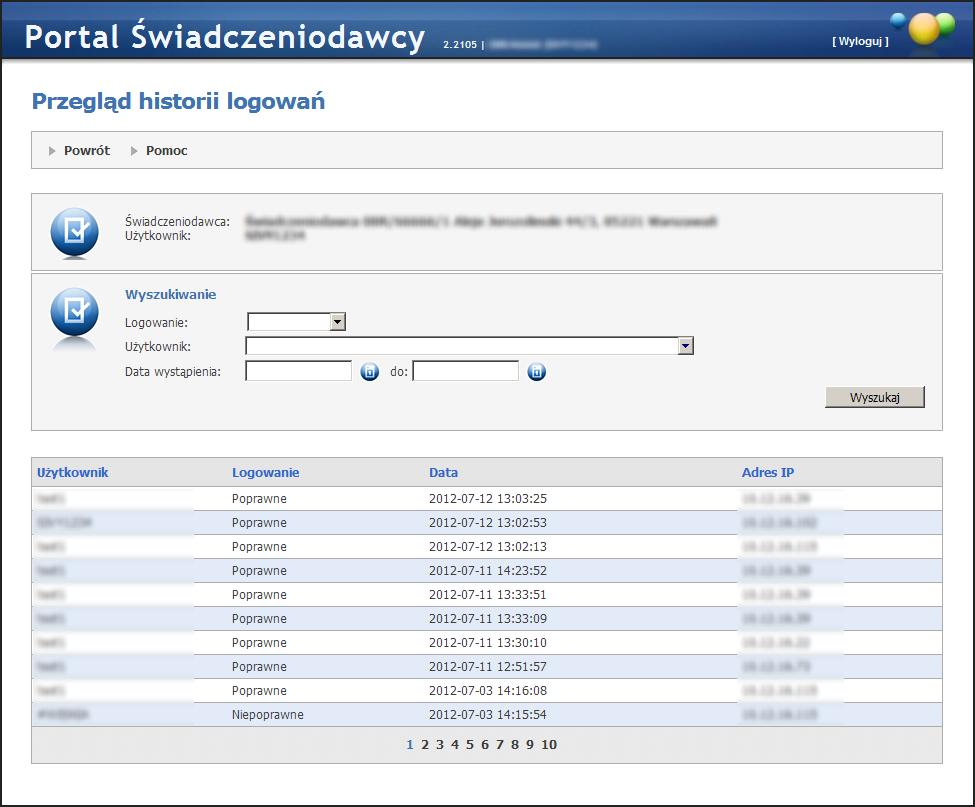Click Poprawne in the 13:03:25 row
This screenshot has height=807, width=975.
(259, 499)
